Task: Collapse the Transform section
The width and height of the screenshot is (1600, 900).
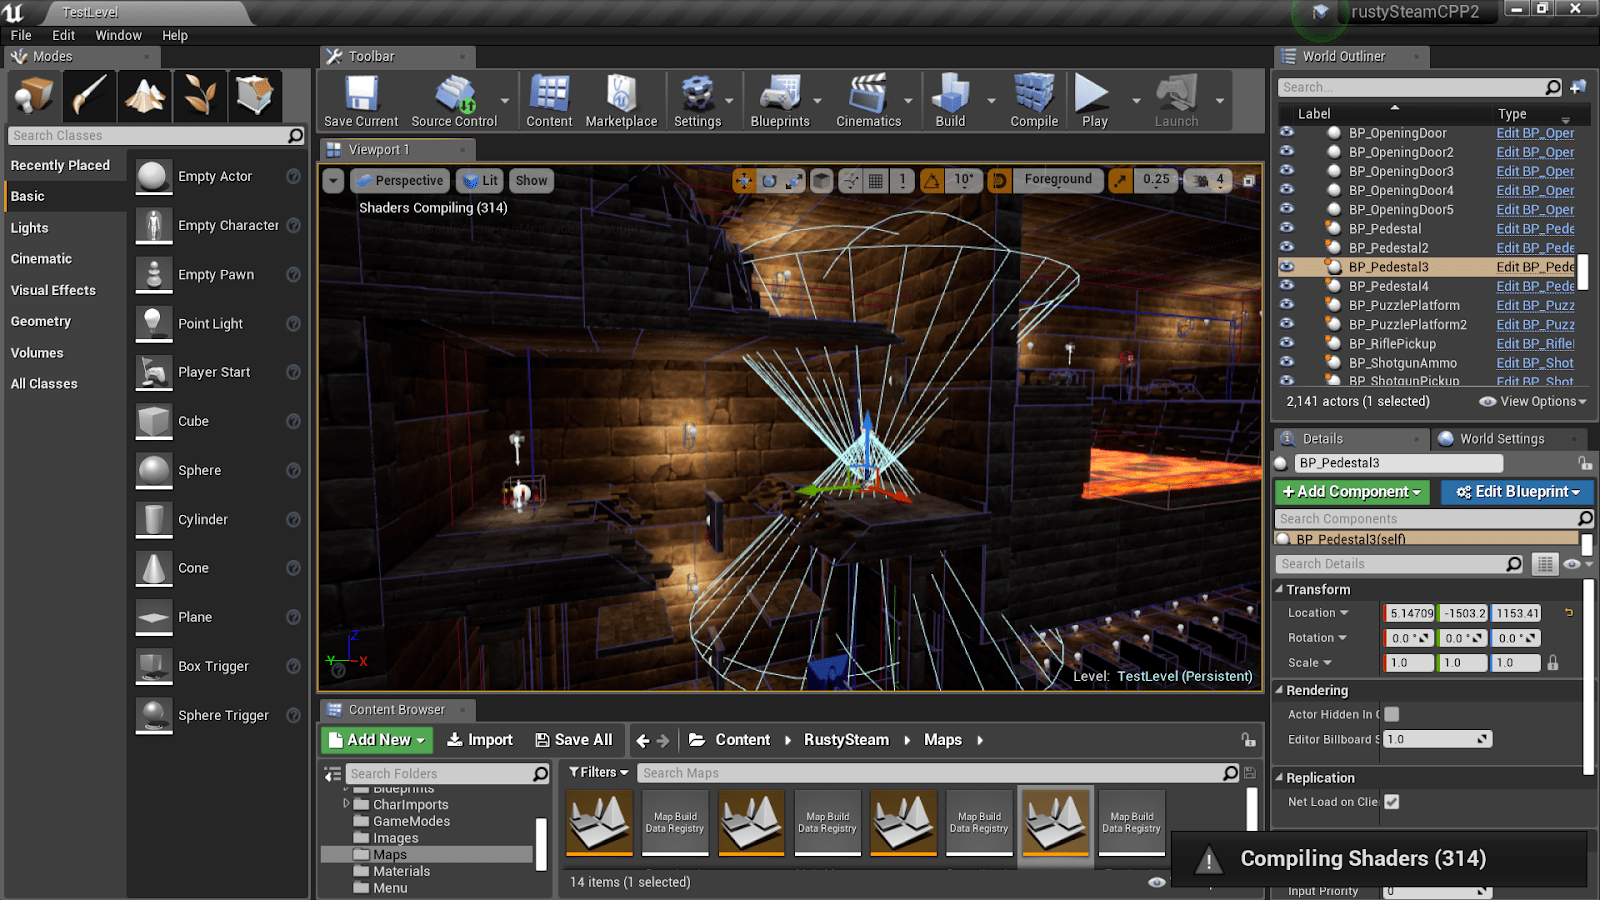Action: [x=1280, y=590]
